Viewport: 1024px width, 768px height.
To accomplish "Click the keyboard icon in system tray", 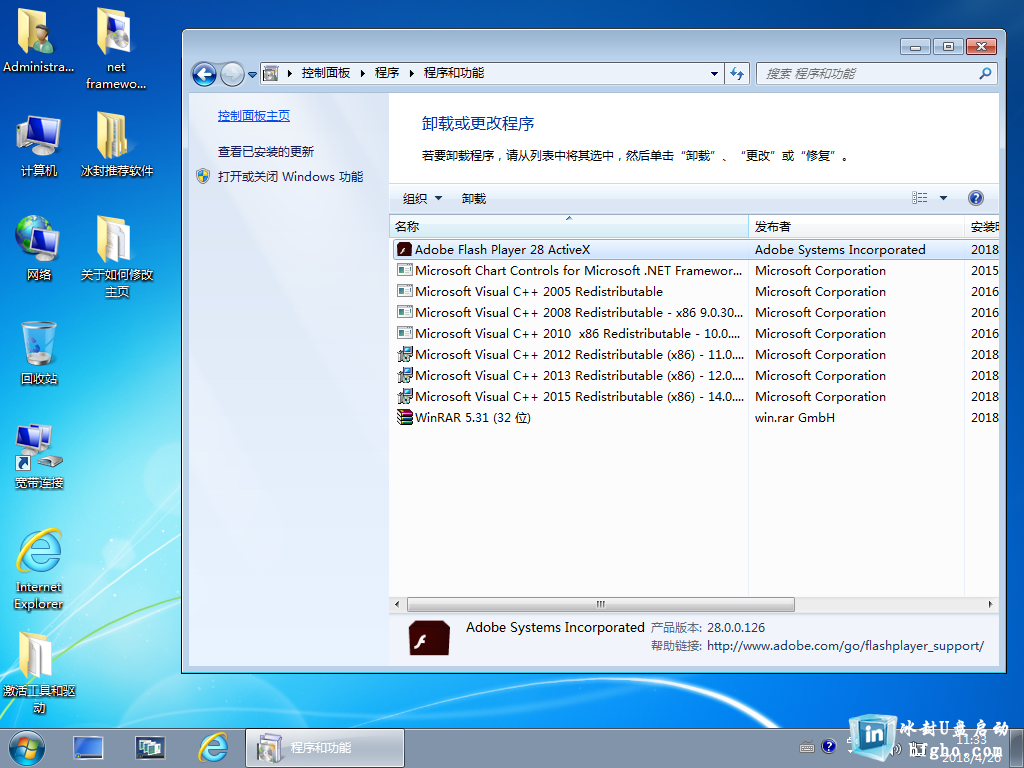I will point(807,747).
